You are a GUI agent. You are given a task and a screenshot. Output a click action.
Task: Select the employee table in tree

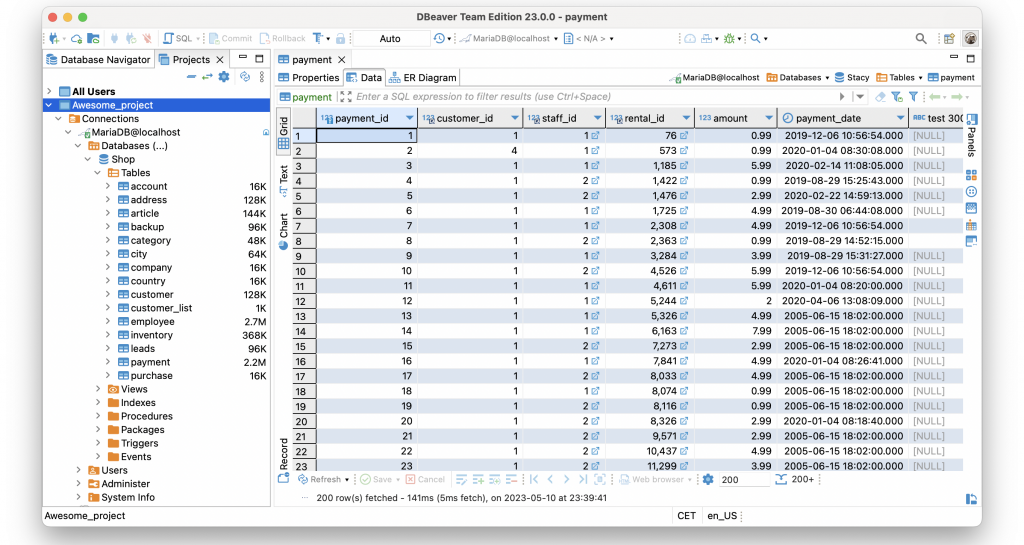pyautogui.click(x=146, y=322)
